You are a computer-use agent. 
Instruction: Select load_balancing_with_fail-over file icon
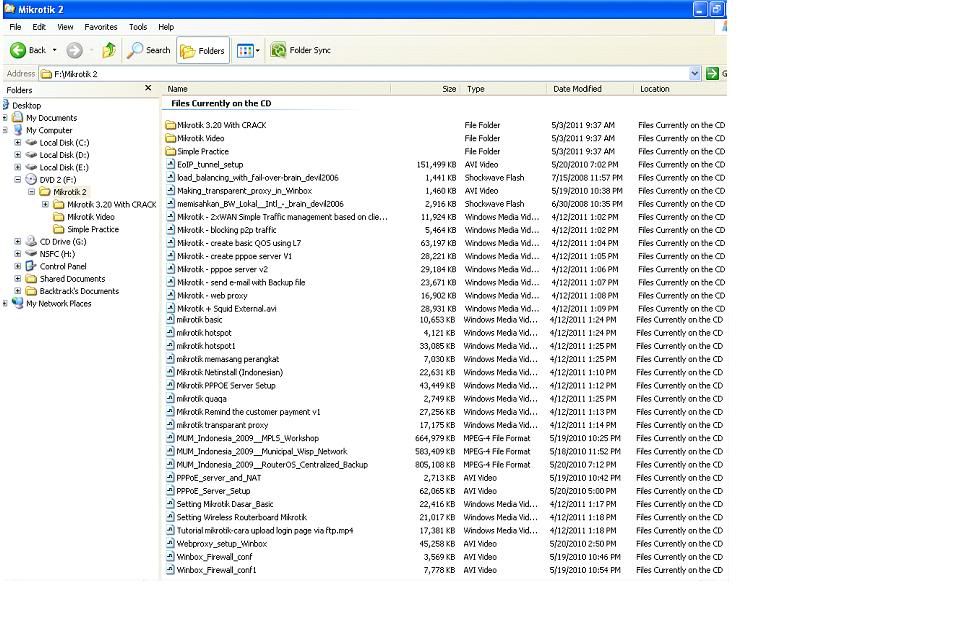(170, 178)
